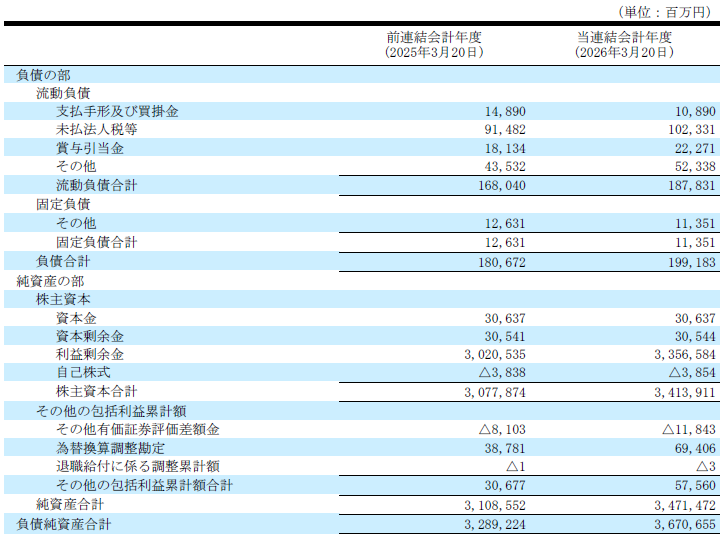
Task: Select the その他有価証券評価差額金 row label
Action: point(138,429)
